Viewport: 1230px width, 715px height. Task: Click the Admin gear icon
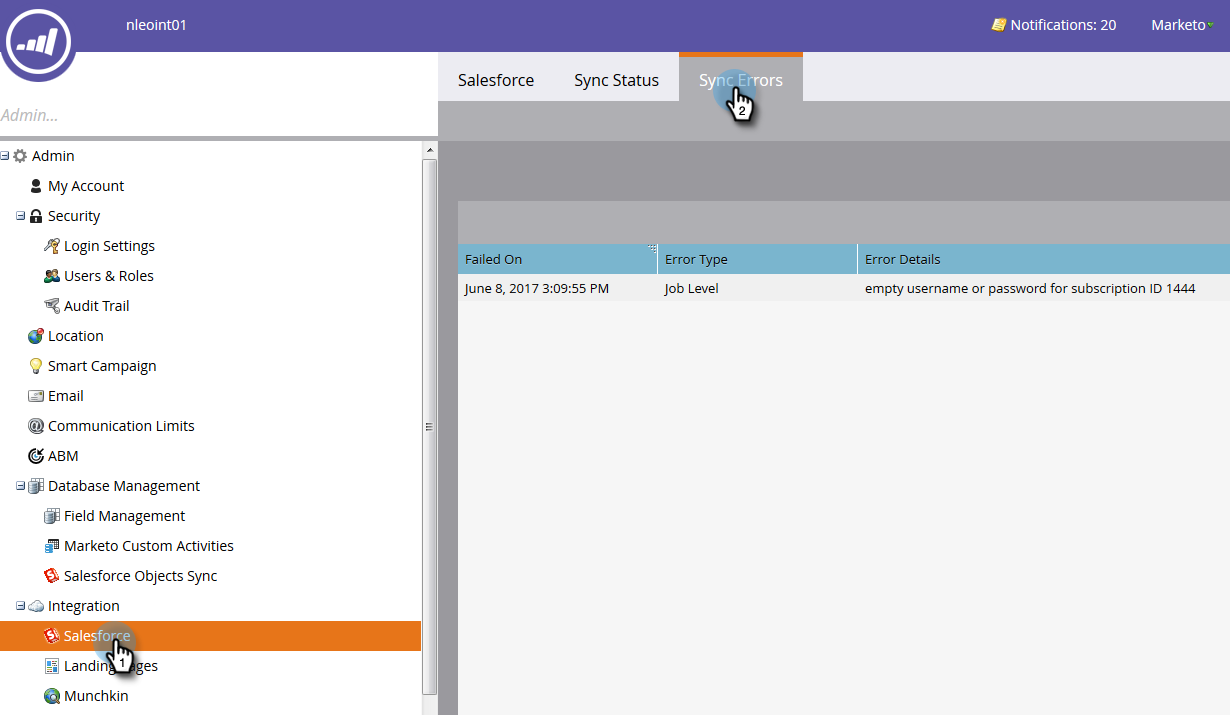click(x=20, y=156)
